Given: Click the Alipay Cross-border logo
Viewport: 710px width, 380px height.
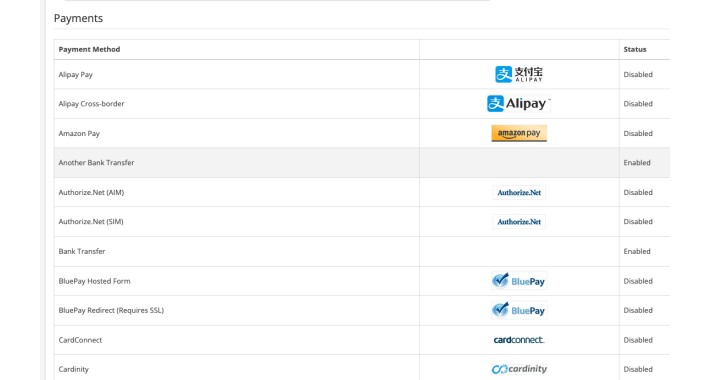Looking at the screenshot, I should 519,103.
